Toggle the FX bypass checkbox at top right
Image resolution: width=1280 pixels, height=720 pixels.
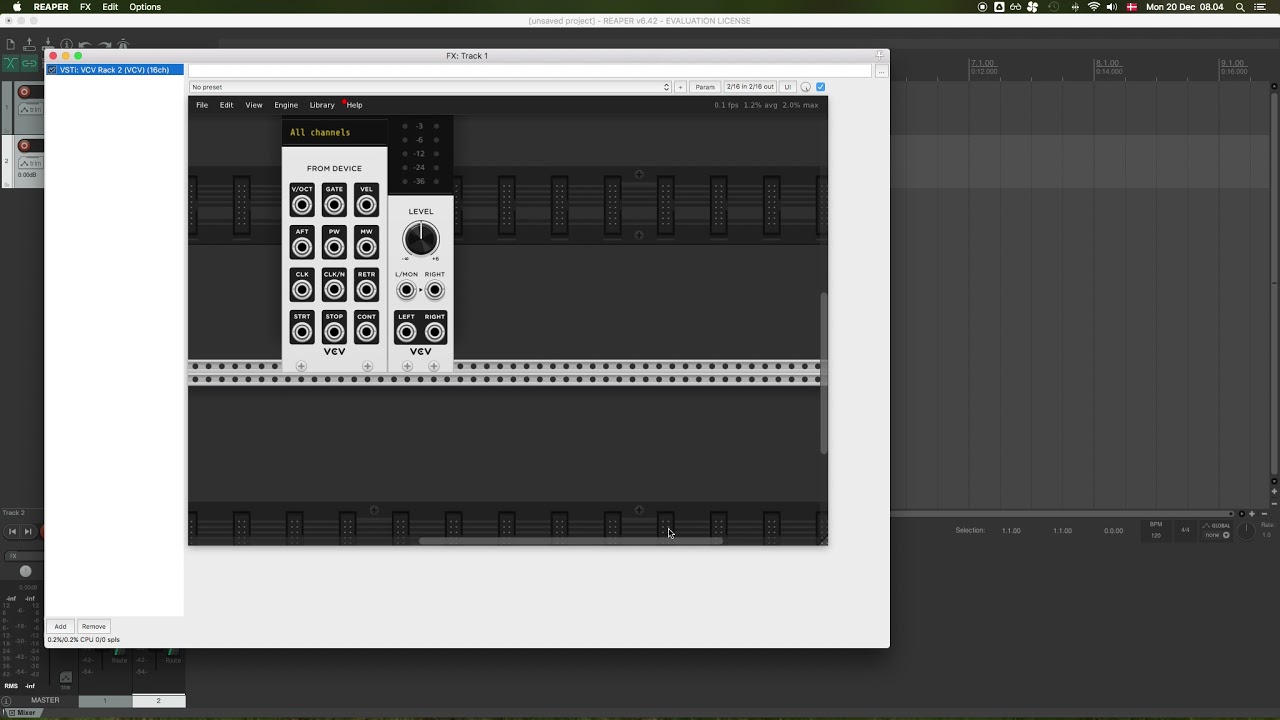point(821,87)
